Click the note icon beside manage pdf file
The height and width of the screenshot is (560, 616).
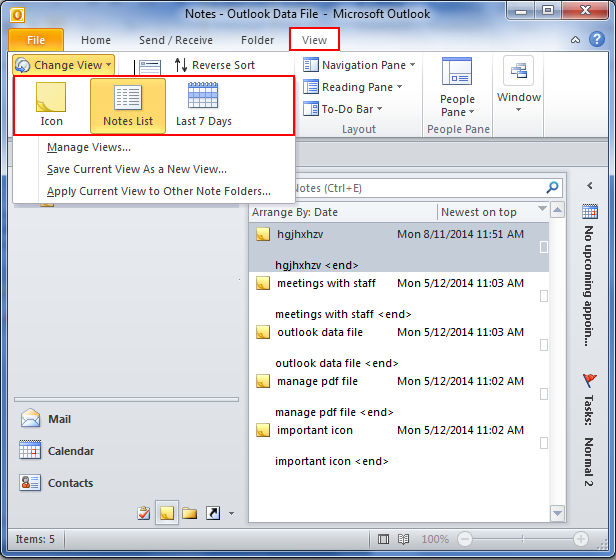(262, 381)
